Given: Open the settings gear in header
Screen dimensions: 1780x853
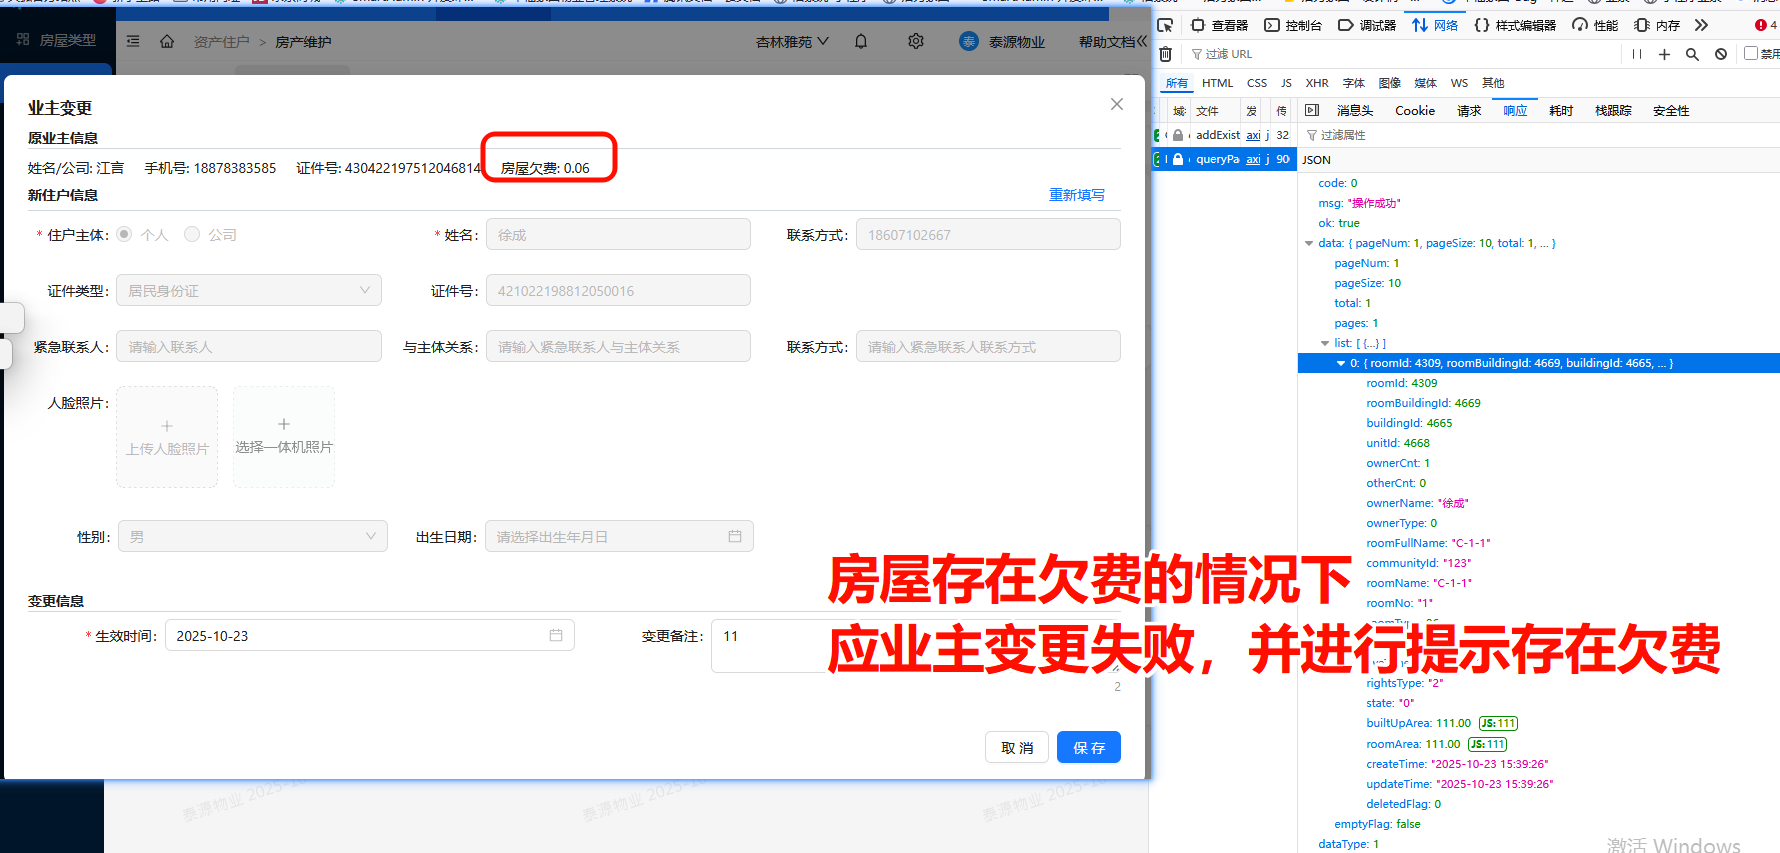Looking at the screenshot, I should click(916, 42).
